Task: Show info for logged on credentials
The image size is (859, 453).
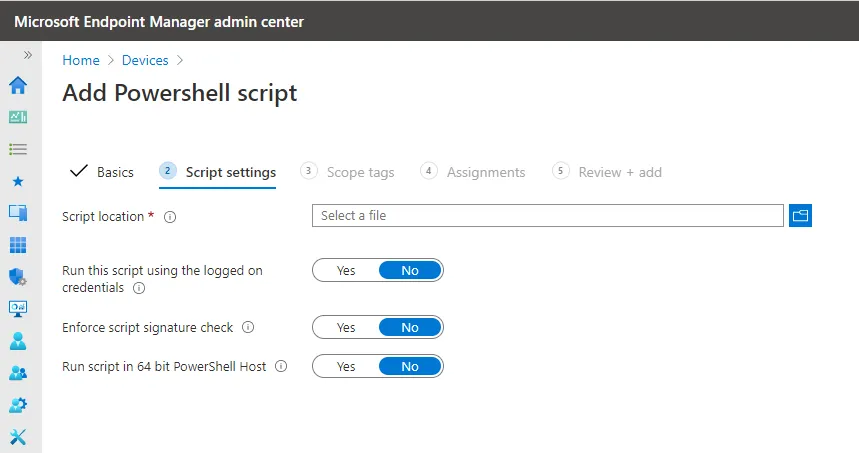Action: [139, 288]
